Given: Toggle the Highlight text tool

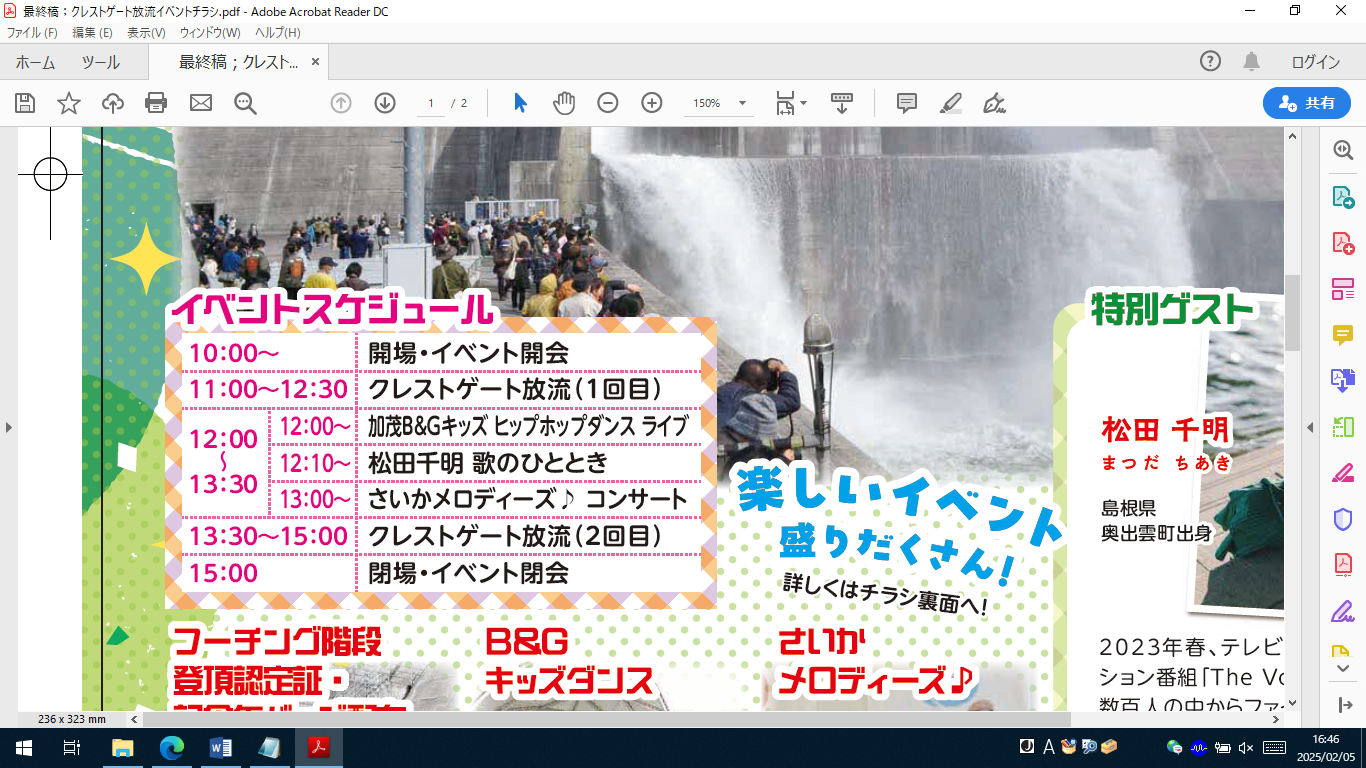Looking at the screenshot, I should tap(950, 103).
